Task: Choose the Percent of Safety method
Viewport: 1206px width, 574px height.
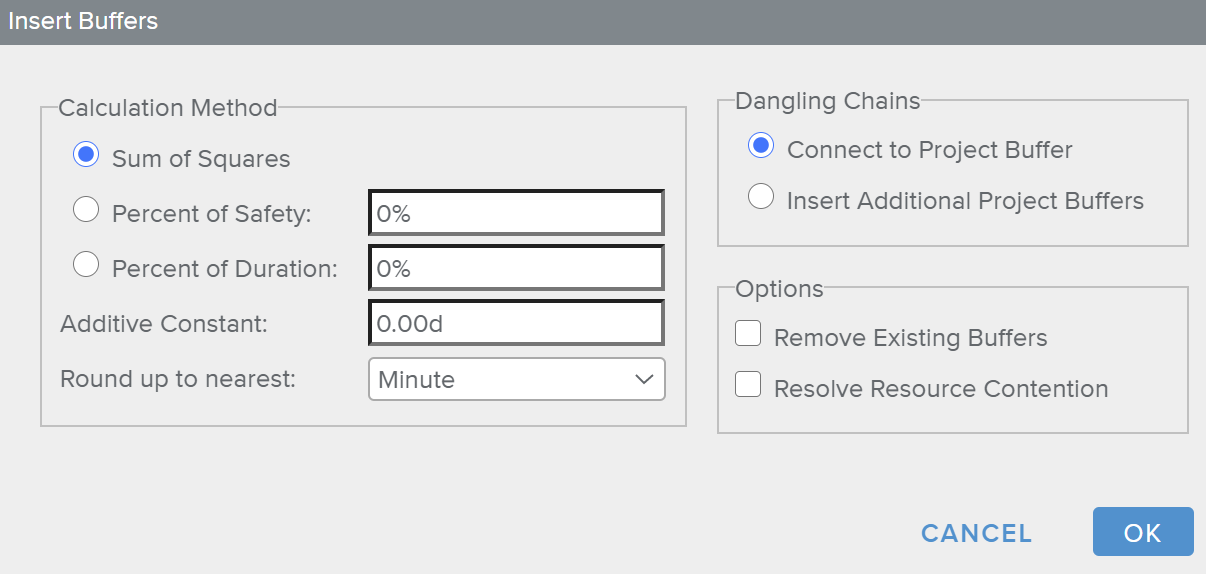Action: click(87, 210)
